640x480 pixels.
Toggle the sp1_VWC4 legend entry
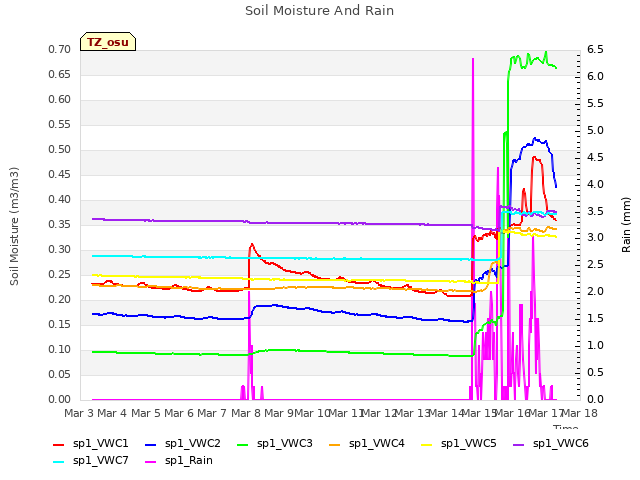(x=367, y=443)
